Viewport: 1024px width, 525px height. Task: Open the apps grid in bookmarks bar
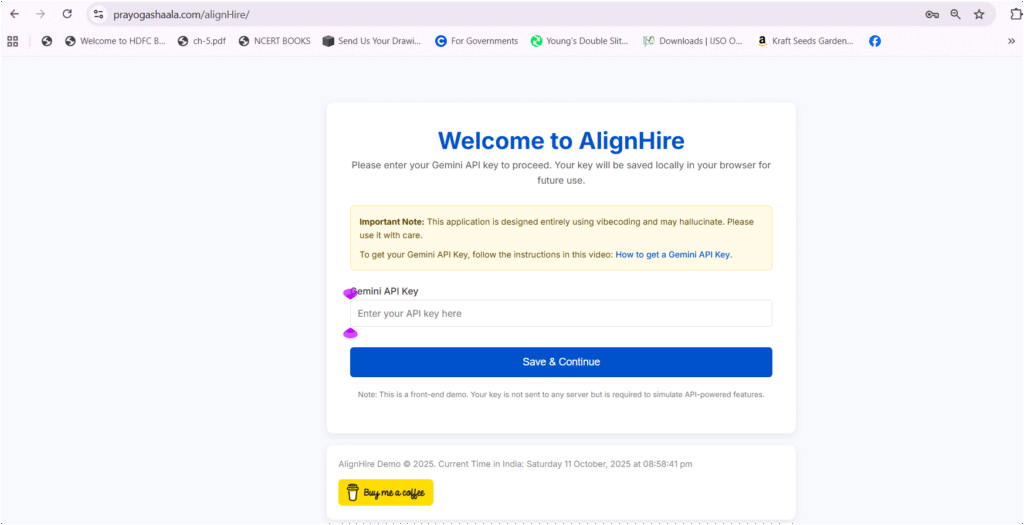(x=13, y=41)
